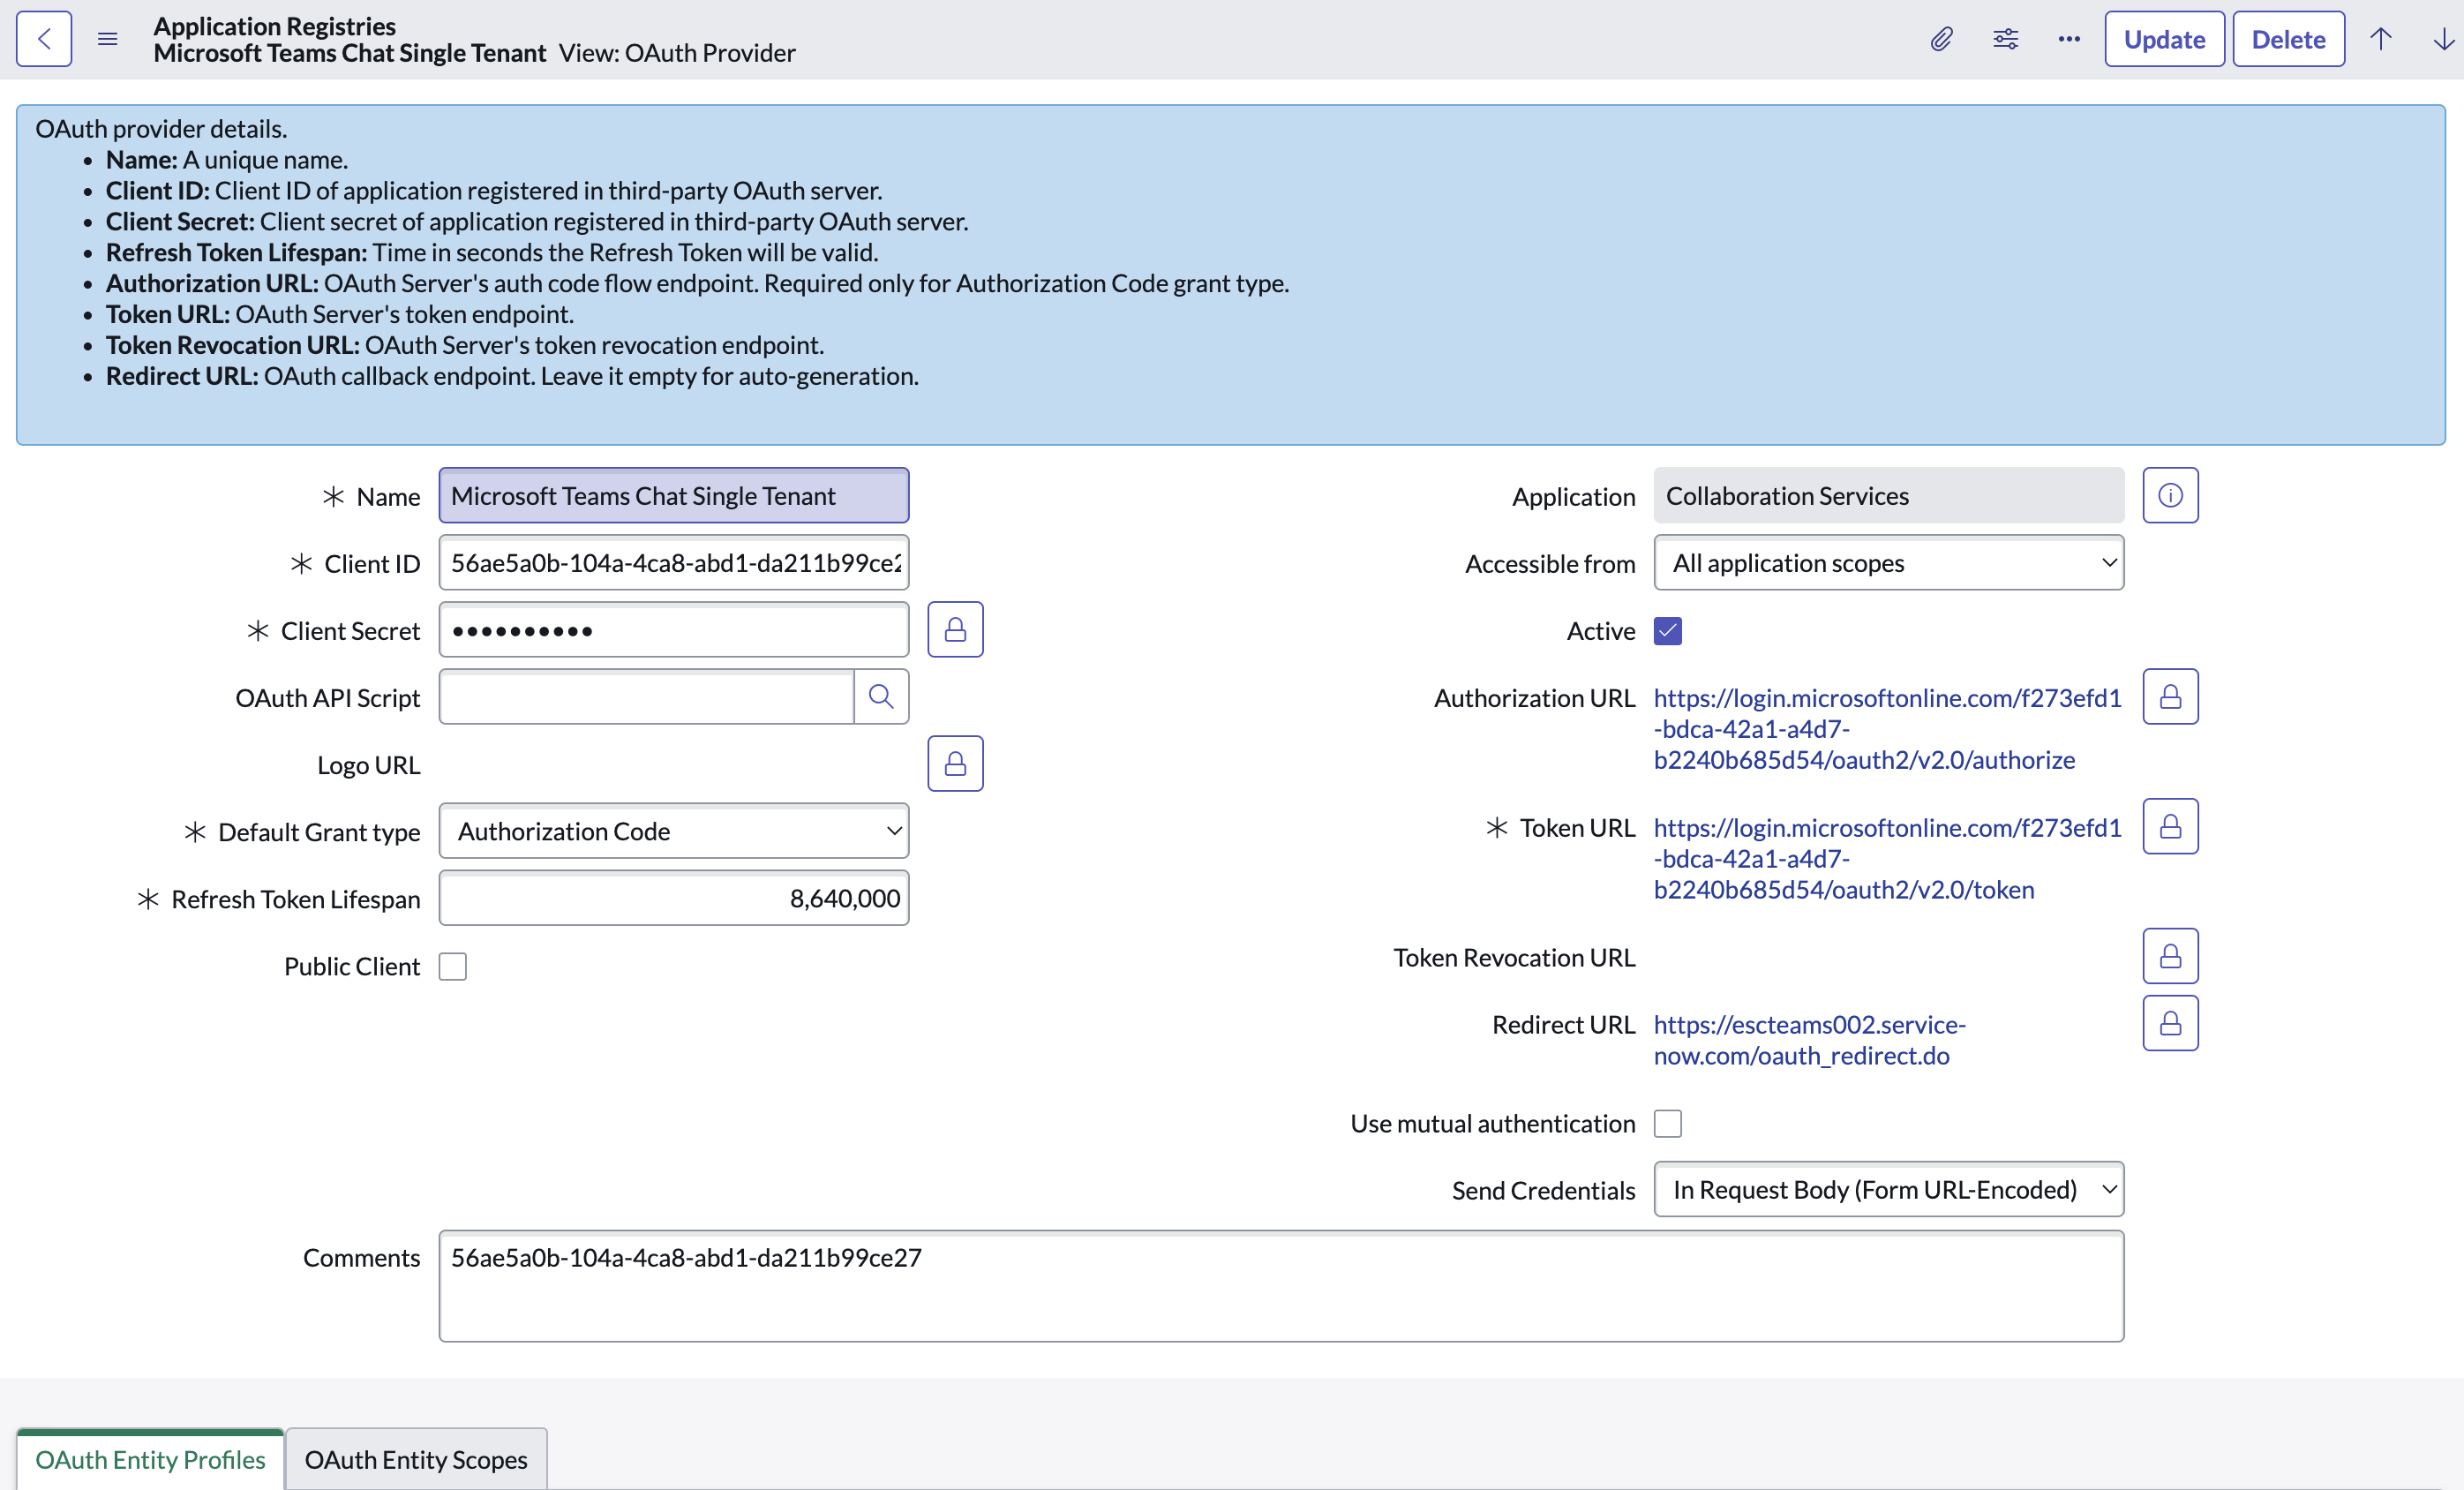Click the 'Logo URL' field label
Viewport: 2464px width, 1490px height.
coord(369,765)
